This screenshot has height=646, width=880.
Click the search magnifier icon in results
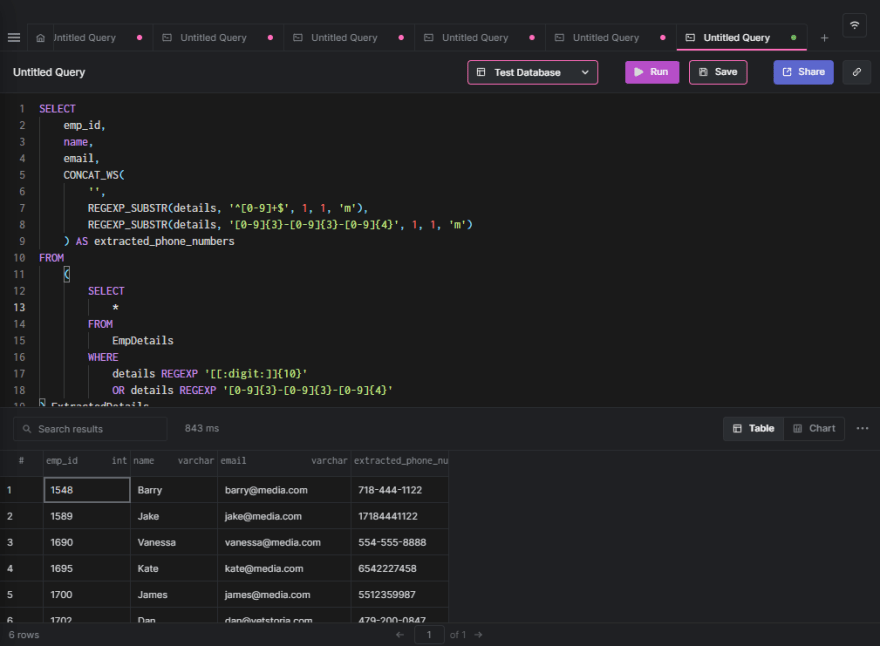click(x=26, y=429)
